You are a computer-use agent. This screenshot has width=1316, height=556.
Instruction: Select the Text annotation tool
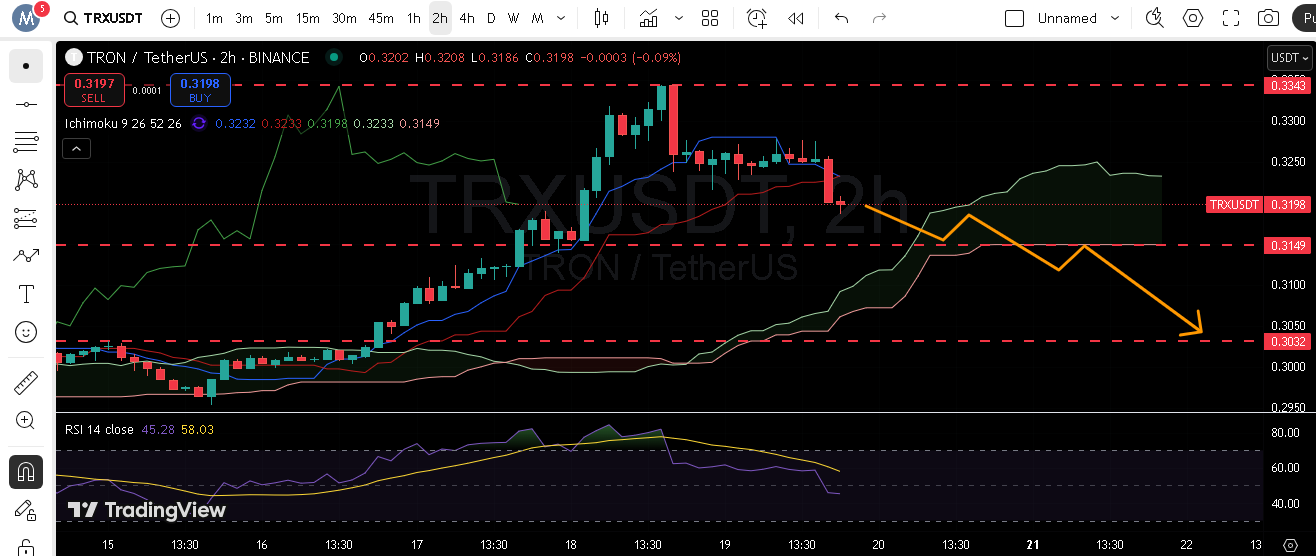26,294
